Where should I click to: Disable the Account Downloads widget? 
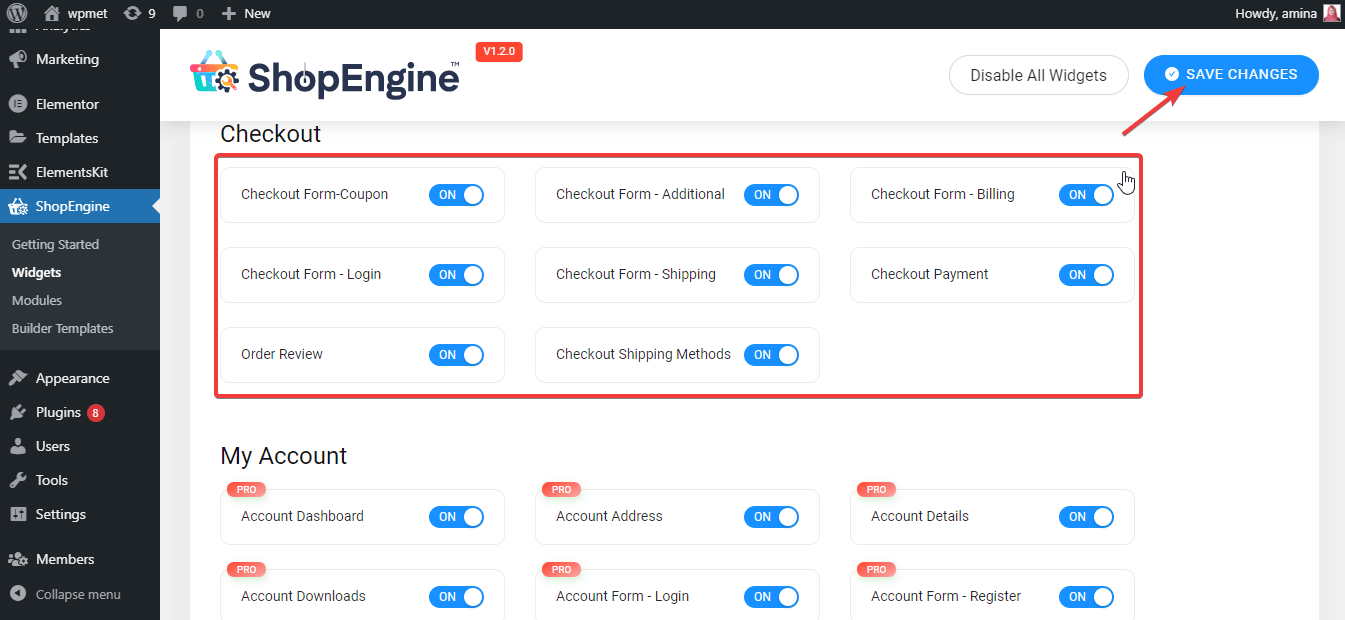[x=456, y=597]
